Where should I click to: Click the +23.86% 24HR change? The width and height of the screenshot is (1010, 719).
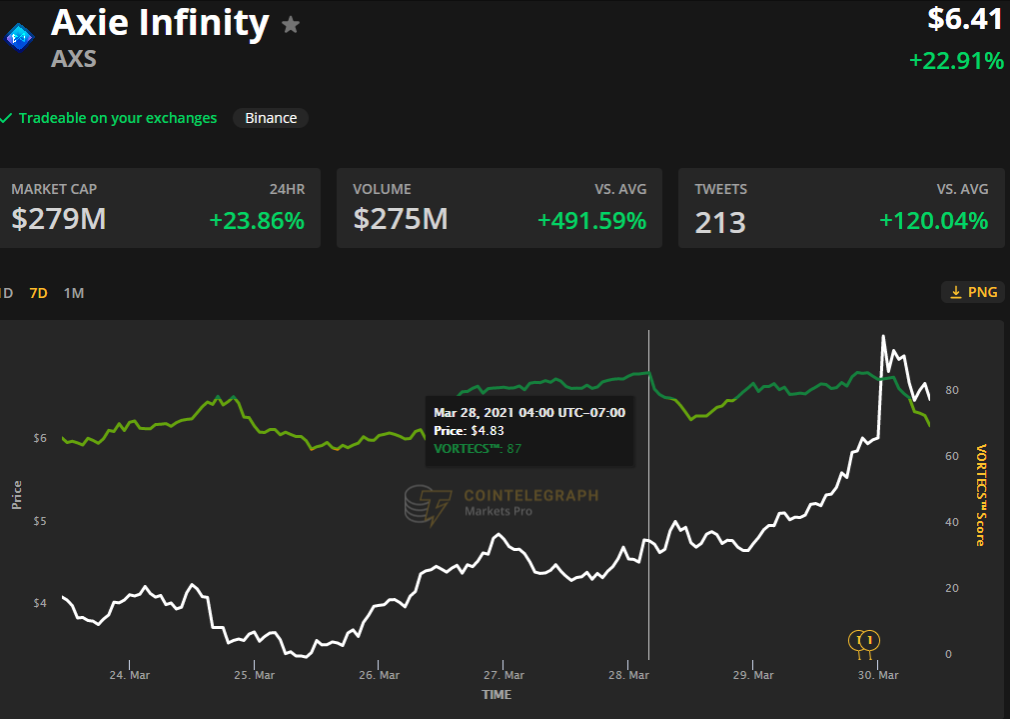257,220
